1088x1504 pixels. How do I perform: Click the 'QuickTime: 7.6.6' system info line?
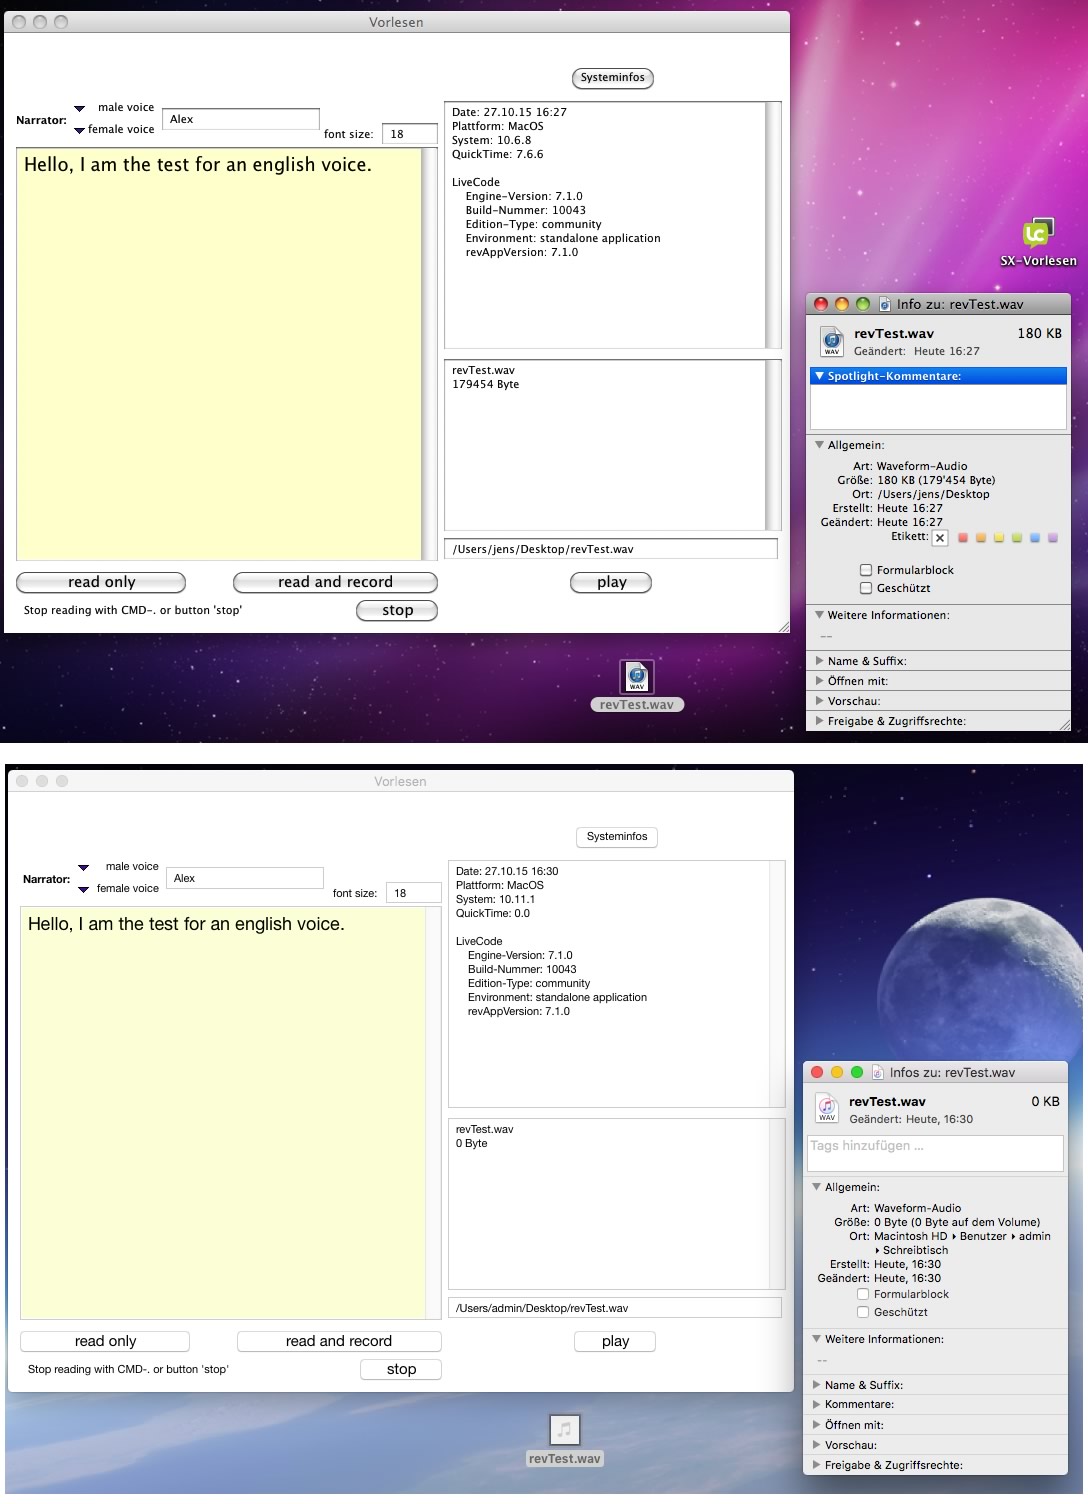[x=498, y=155]
